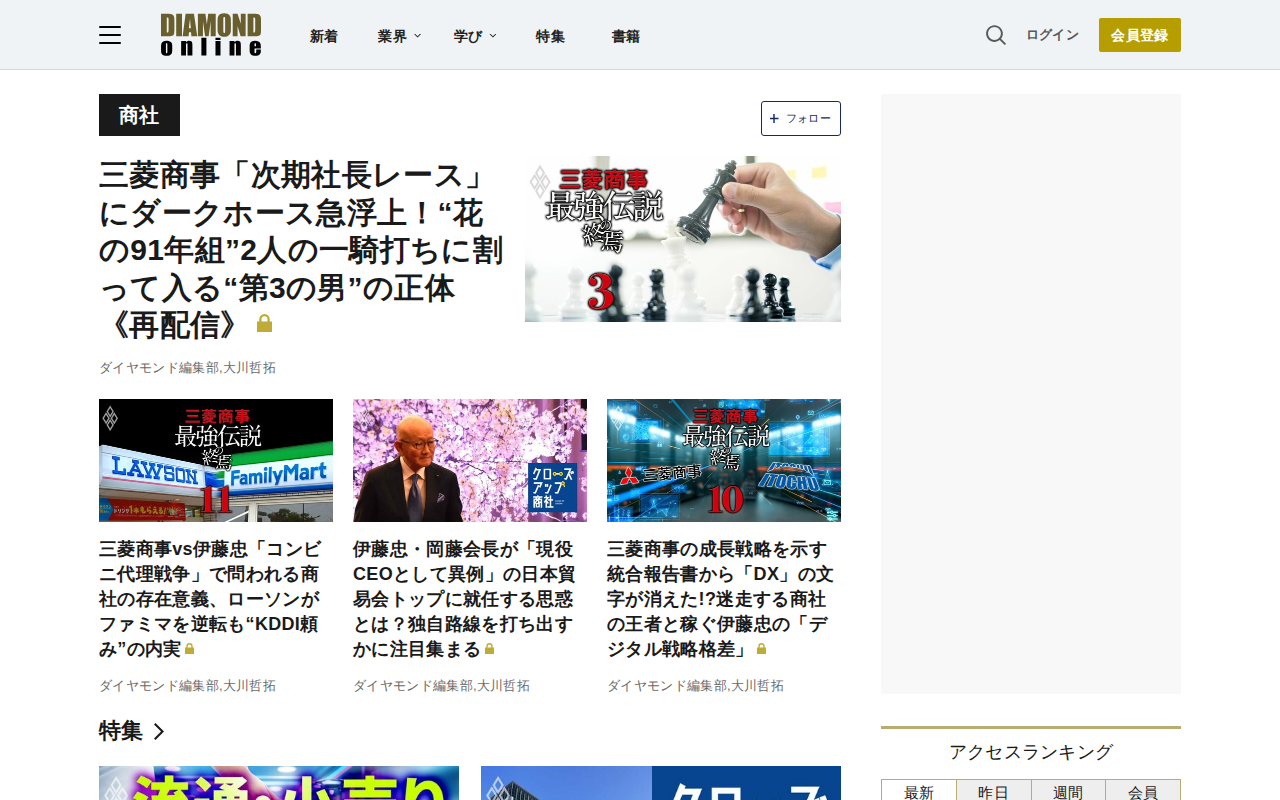Read the 統合報告書 DX article
This screenshot has height=800, width=1280.
point(720,599)
